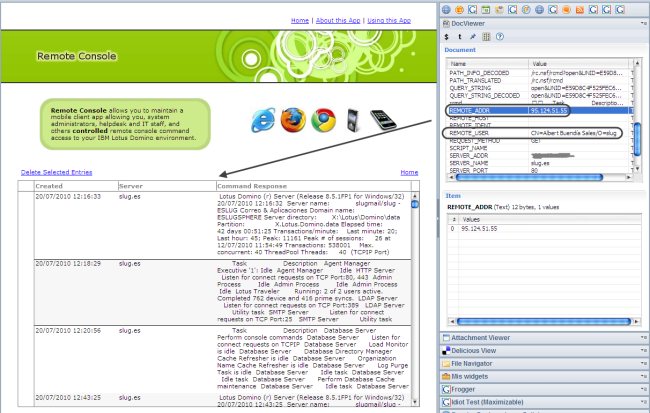Open the Mis widgets panel menu arrow
Viewport: 650px width, 413px height.
[643, 377]
